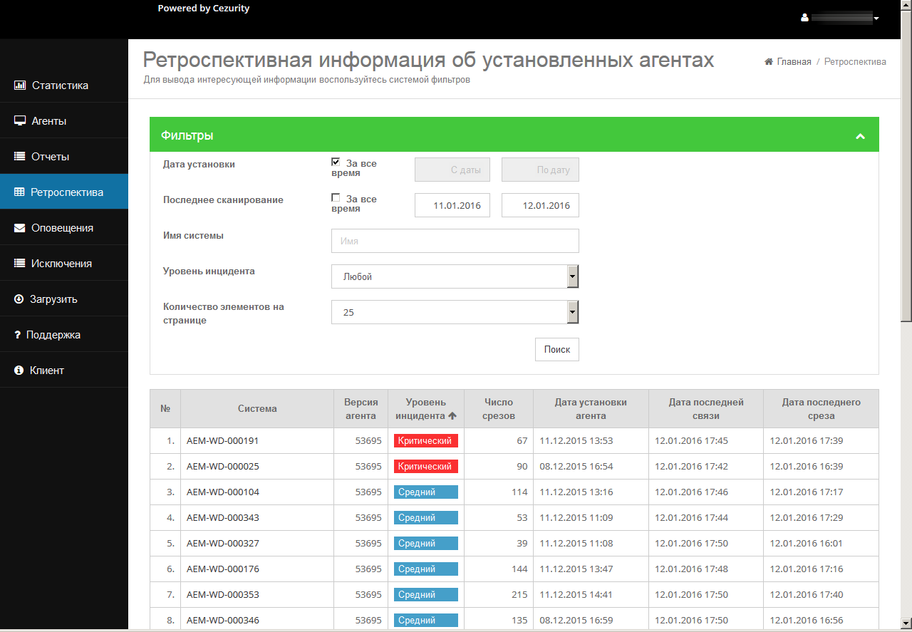Click the user profile icon in header
This screenshot has height=632, width=912.
point(804,18)
